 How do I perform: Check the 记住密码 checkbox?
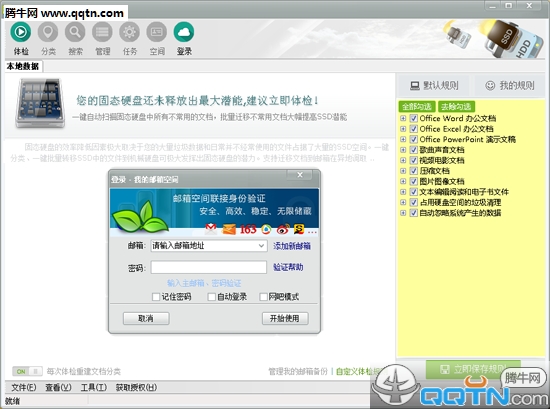point(156,297)
